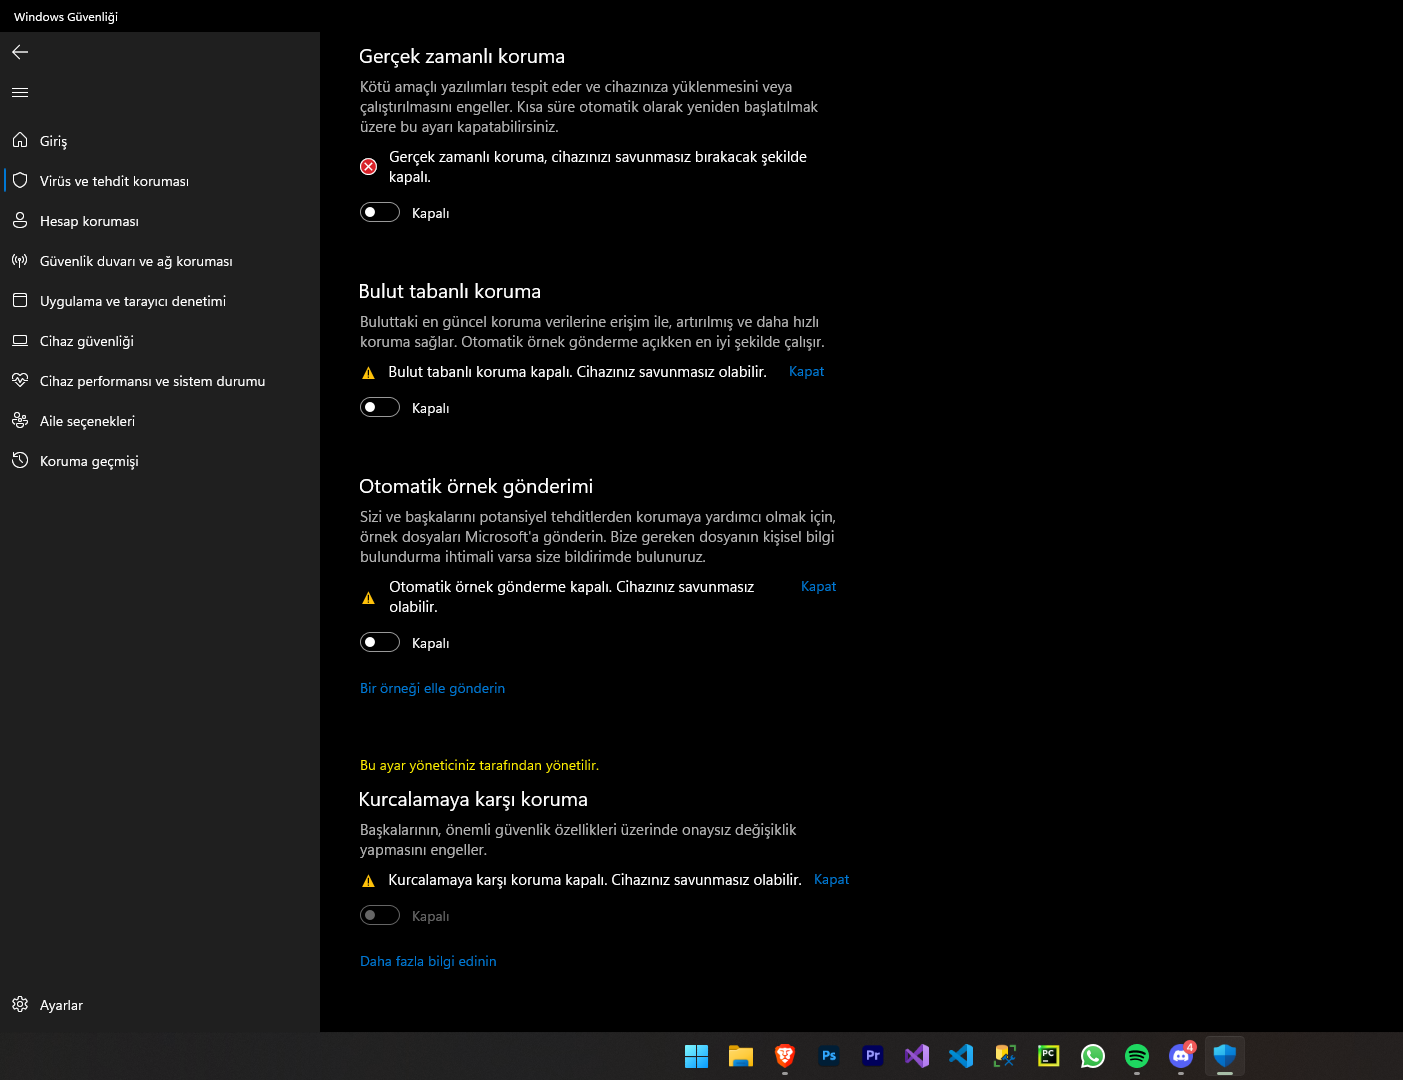Open Bir örneği elle gönderin link
The width and height of the screenshot is (1403, 1080).
432,688
